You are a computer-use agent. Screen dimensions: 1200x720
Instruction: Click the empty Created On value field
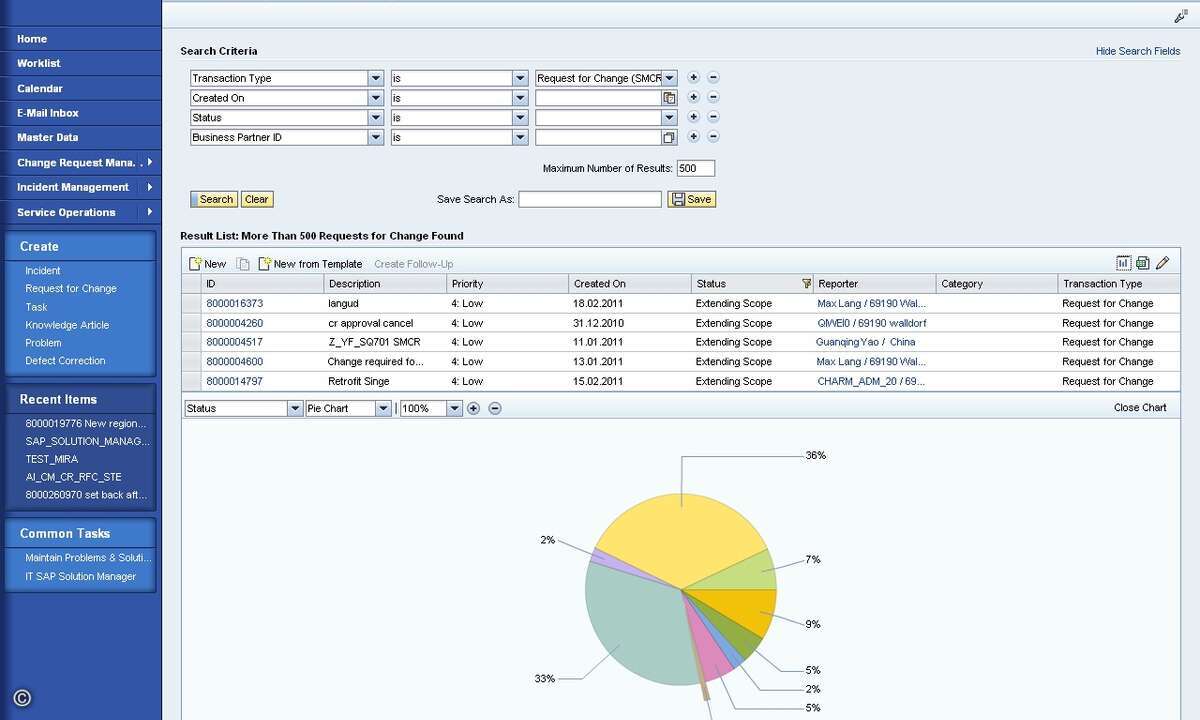599,98
